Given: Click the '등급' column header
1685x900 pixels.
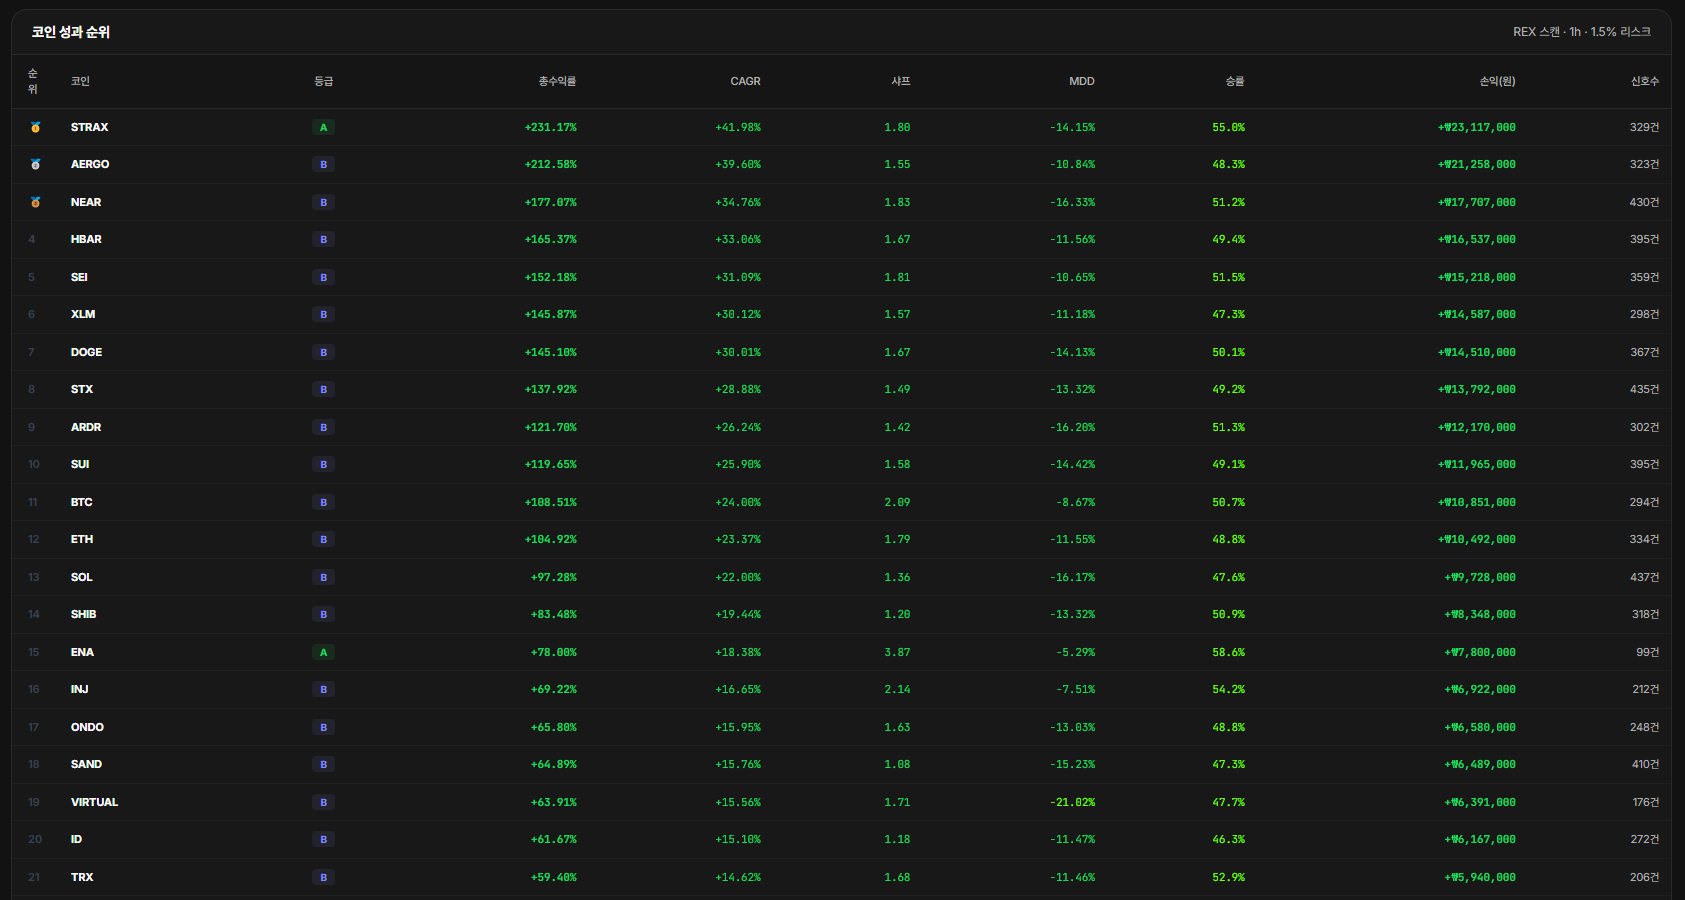Looking at the screenshot, I should (x=323, y=81).
